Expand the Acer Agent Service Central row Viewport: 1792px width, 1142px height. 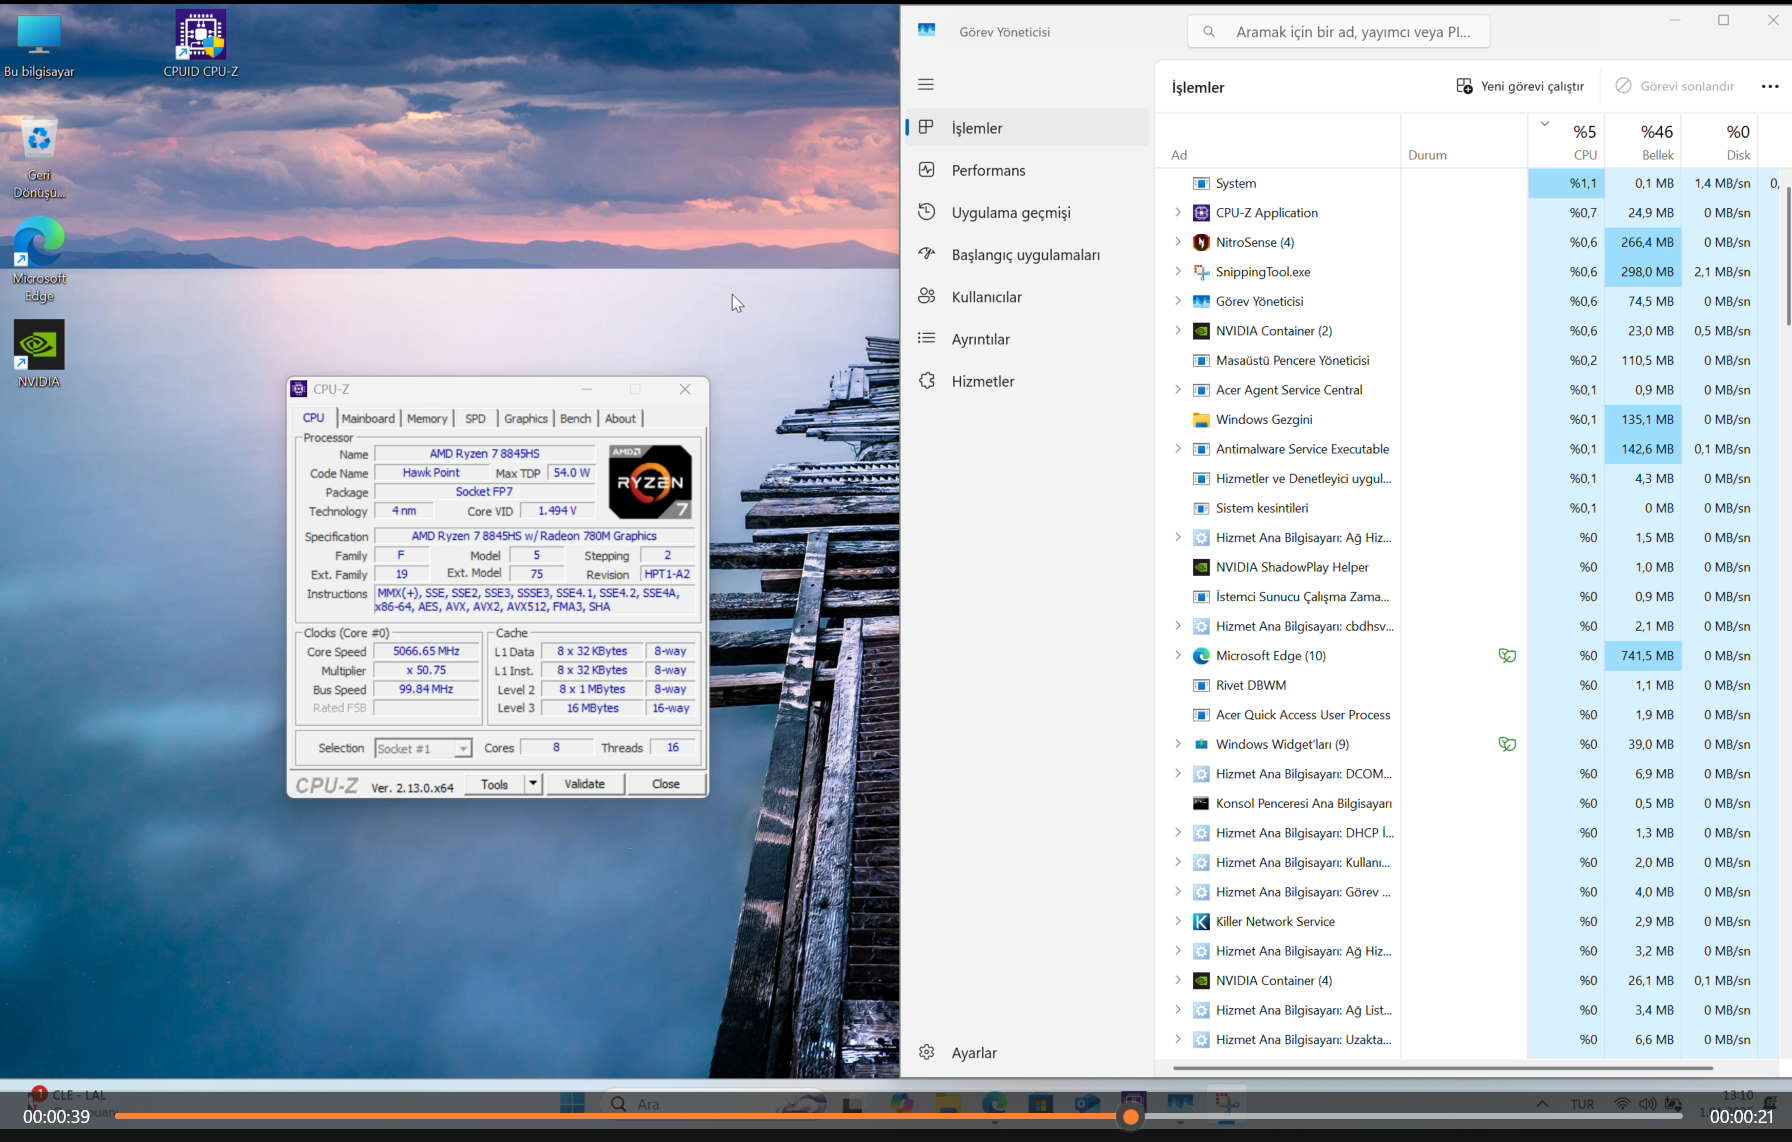(x=1177, y=389)
